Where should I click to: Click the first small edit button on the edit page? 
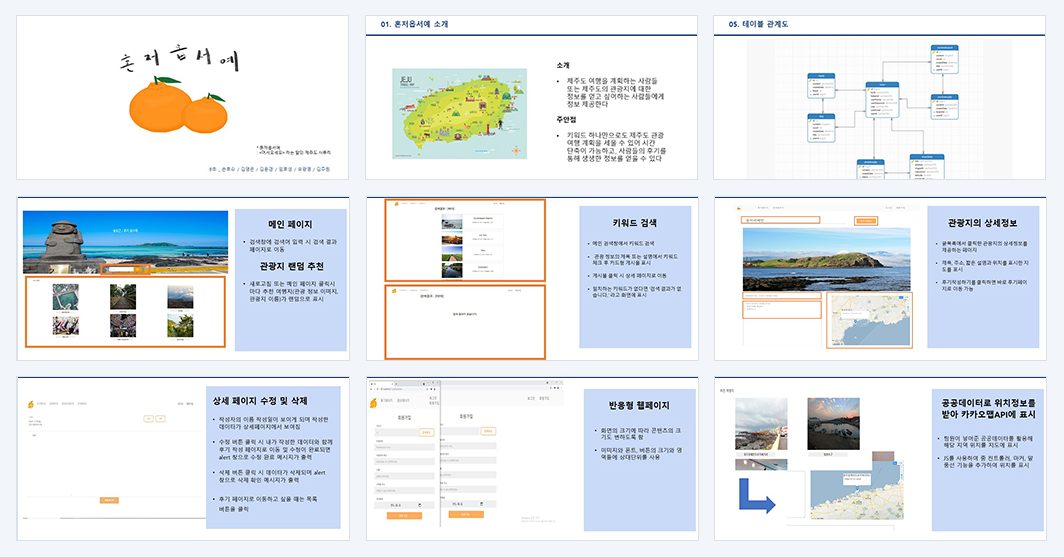[x=149, y=419]
